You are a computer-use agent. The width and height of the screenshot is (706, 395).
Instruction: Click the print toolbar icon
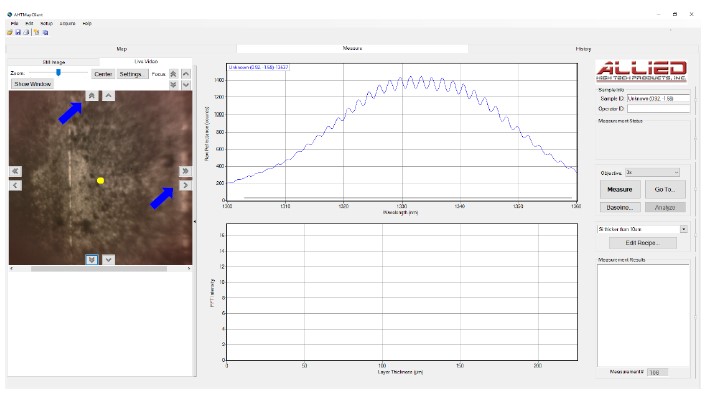(26, 32)
